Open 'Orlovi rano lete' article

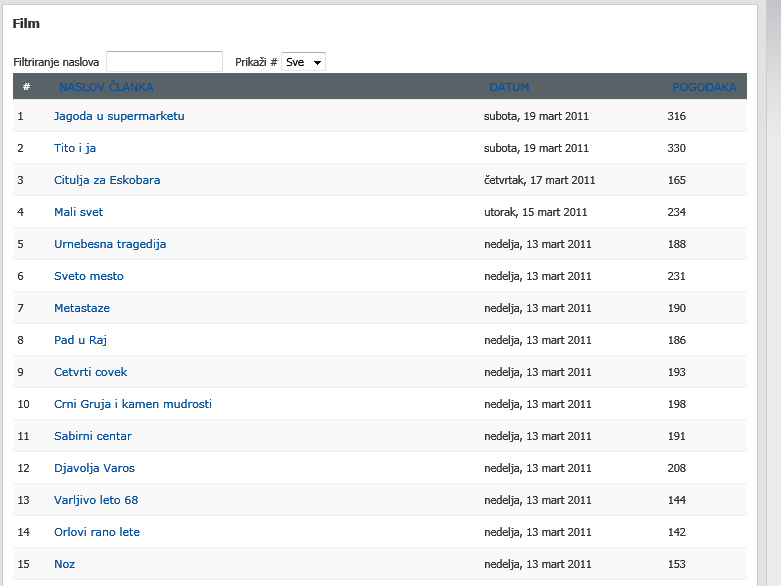(x=97, y=532)
